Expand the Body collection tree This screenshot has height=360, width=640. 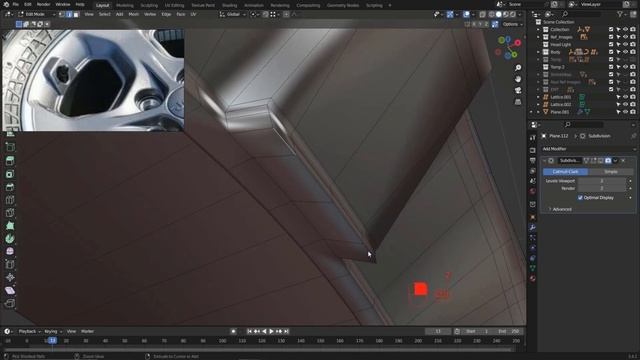538,52
